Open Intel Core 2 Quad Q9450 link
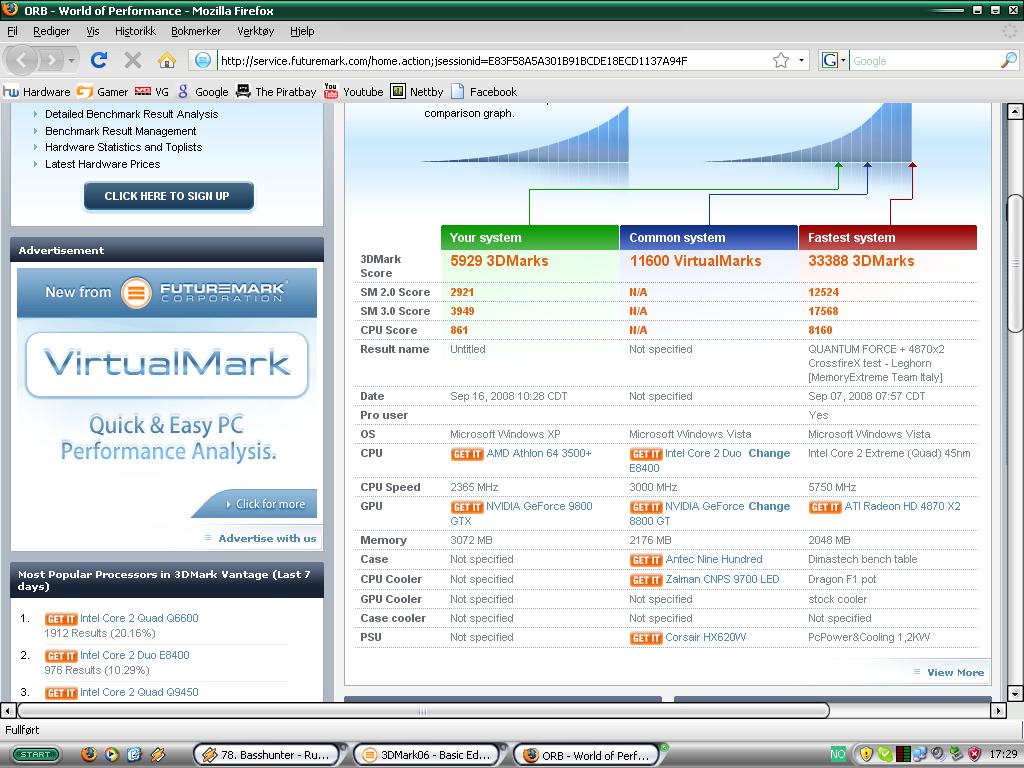Image resolution: width=1024 pixels, height=768 pixels. [139, 692]
